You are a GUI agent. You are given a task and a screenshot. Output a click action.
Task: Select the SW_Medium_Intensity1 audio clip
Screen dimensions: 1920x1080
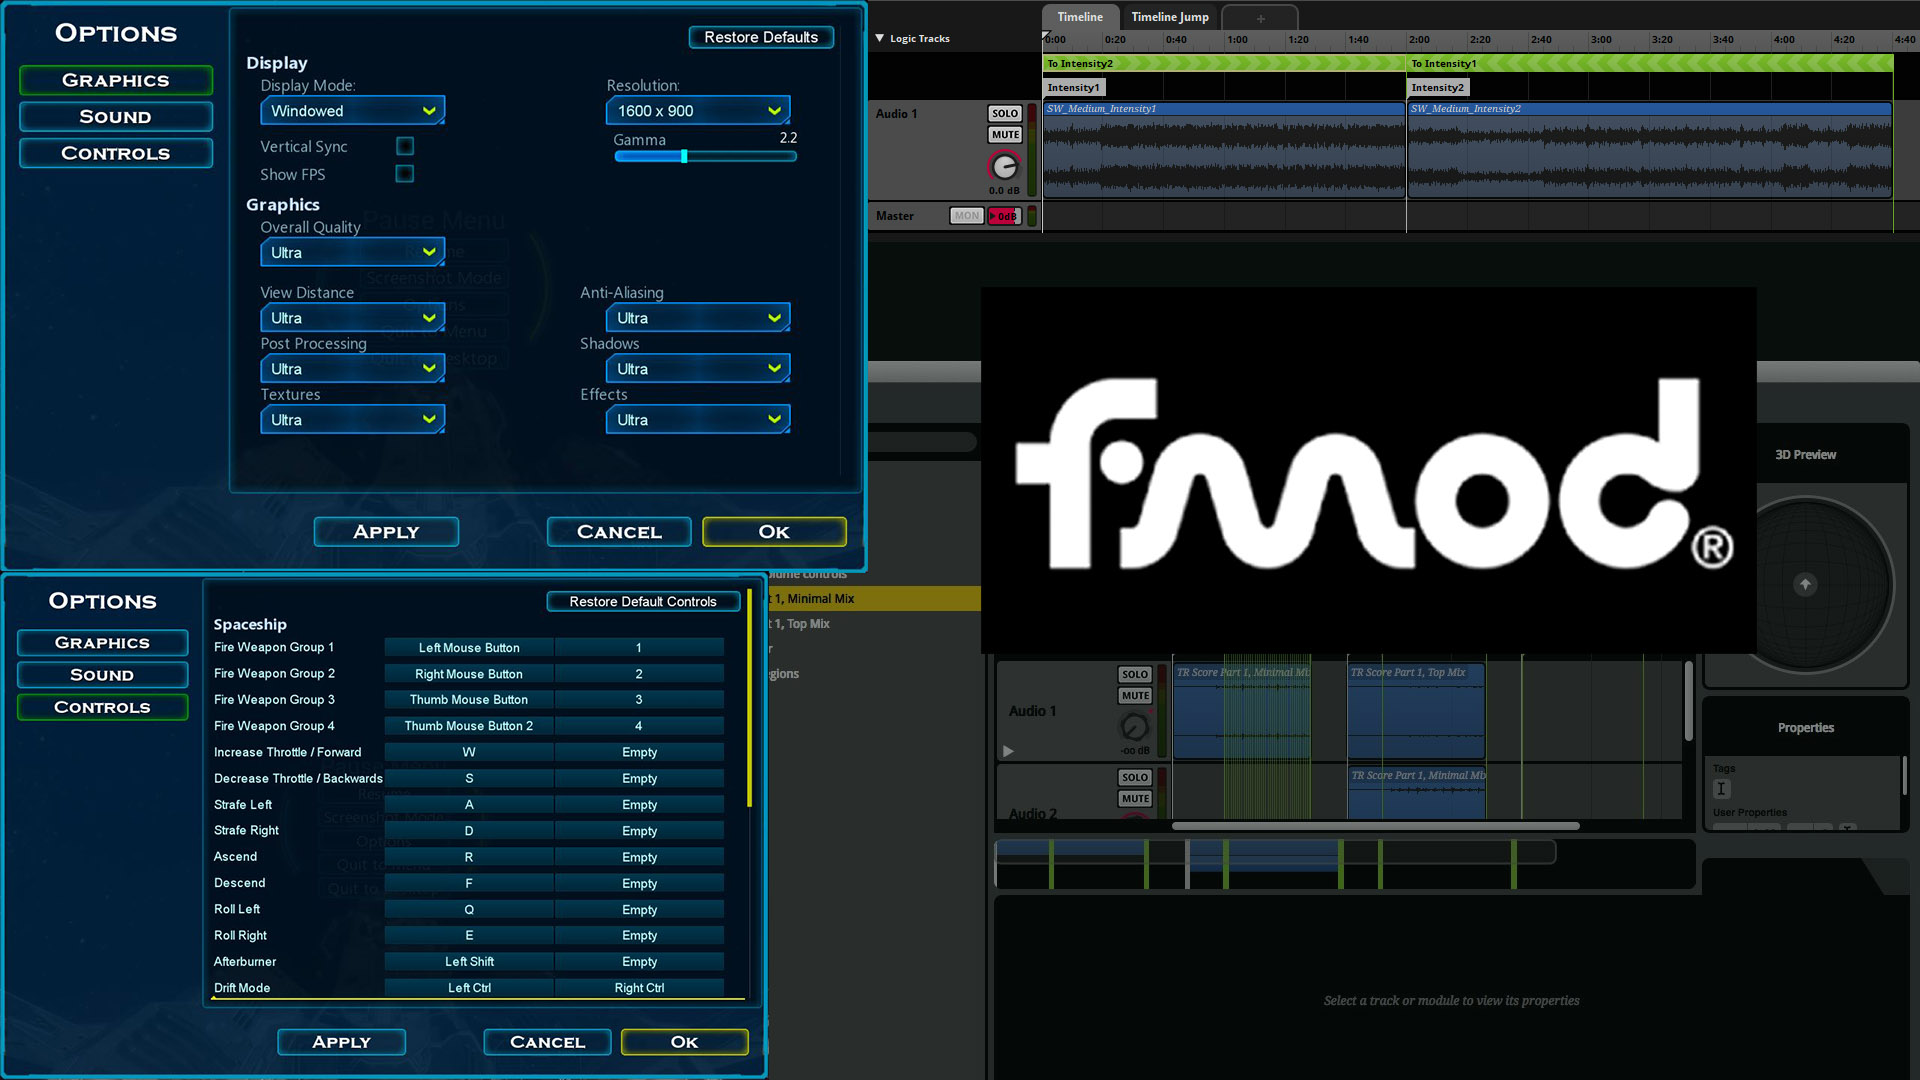pos(1224,148)
